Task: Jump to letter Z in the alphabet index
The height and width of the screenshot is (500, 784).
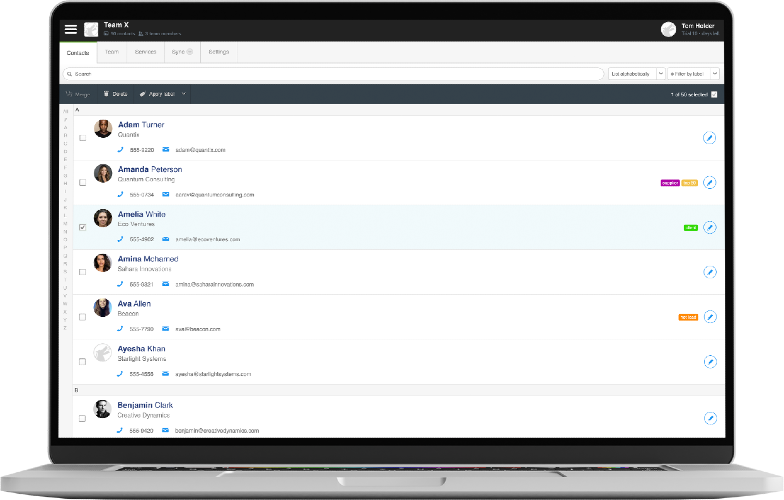Action: [65, 328]
